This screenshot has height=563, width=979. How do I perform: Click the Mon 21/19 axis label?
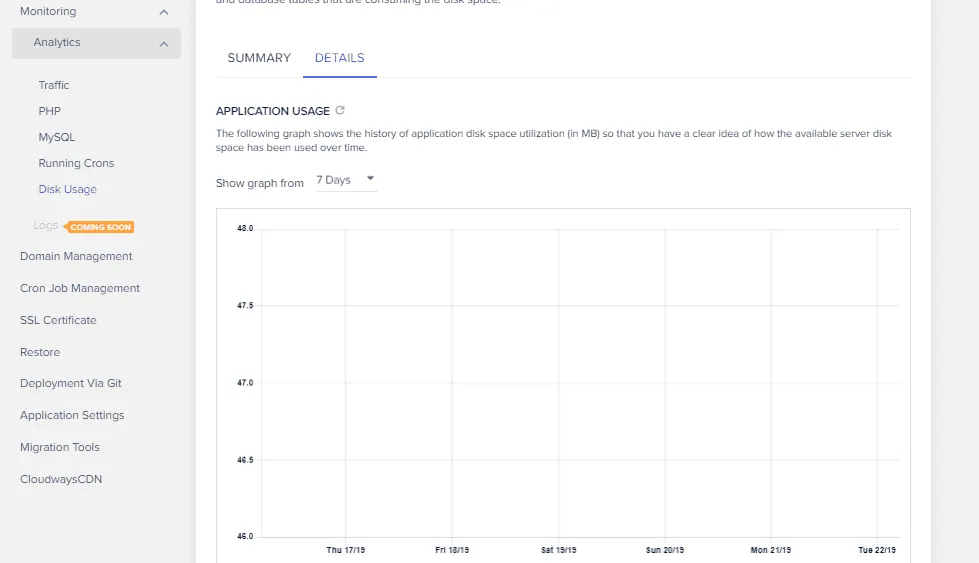point(771,550)
